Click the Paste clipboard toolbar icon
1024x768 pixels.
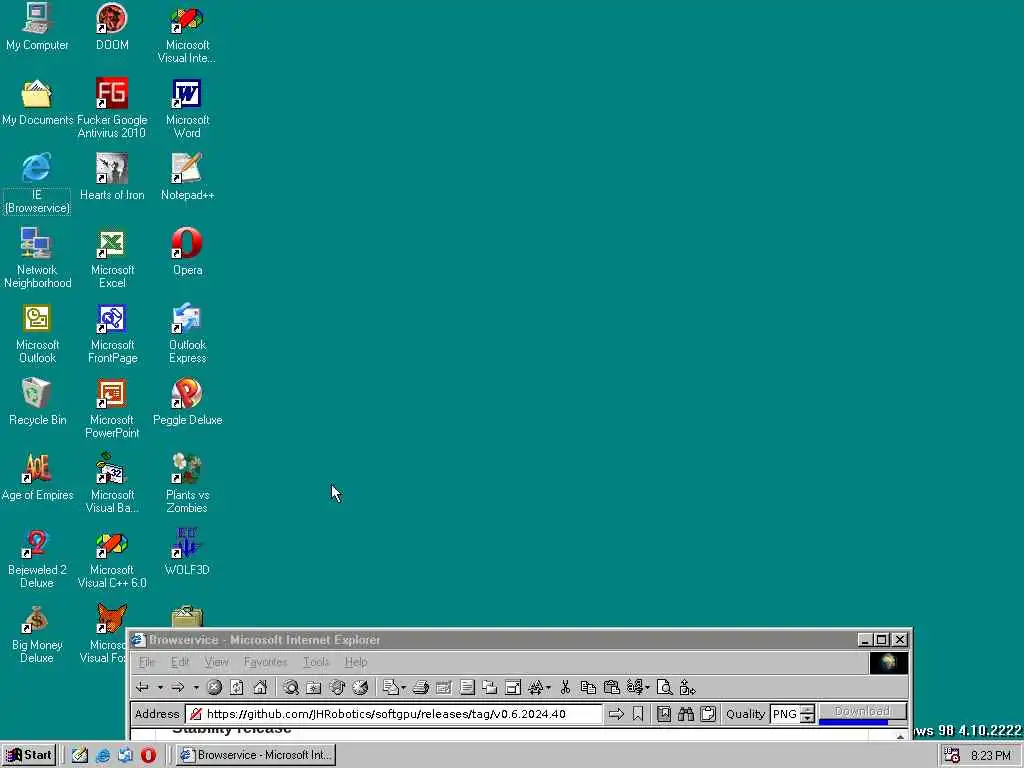(x=611, y=687)
